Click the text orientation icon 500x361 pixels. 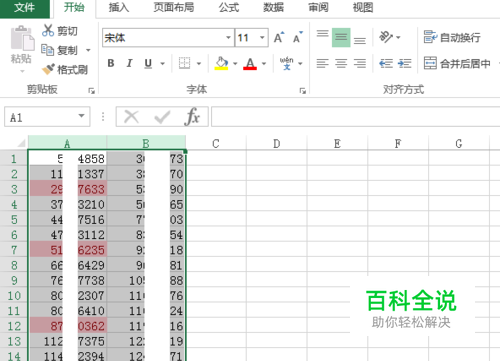pyautogui.click(x=386, y=37)
